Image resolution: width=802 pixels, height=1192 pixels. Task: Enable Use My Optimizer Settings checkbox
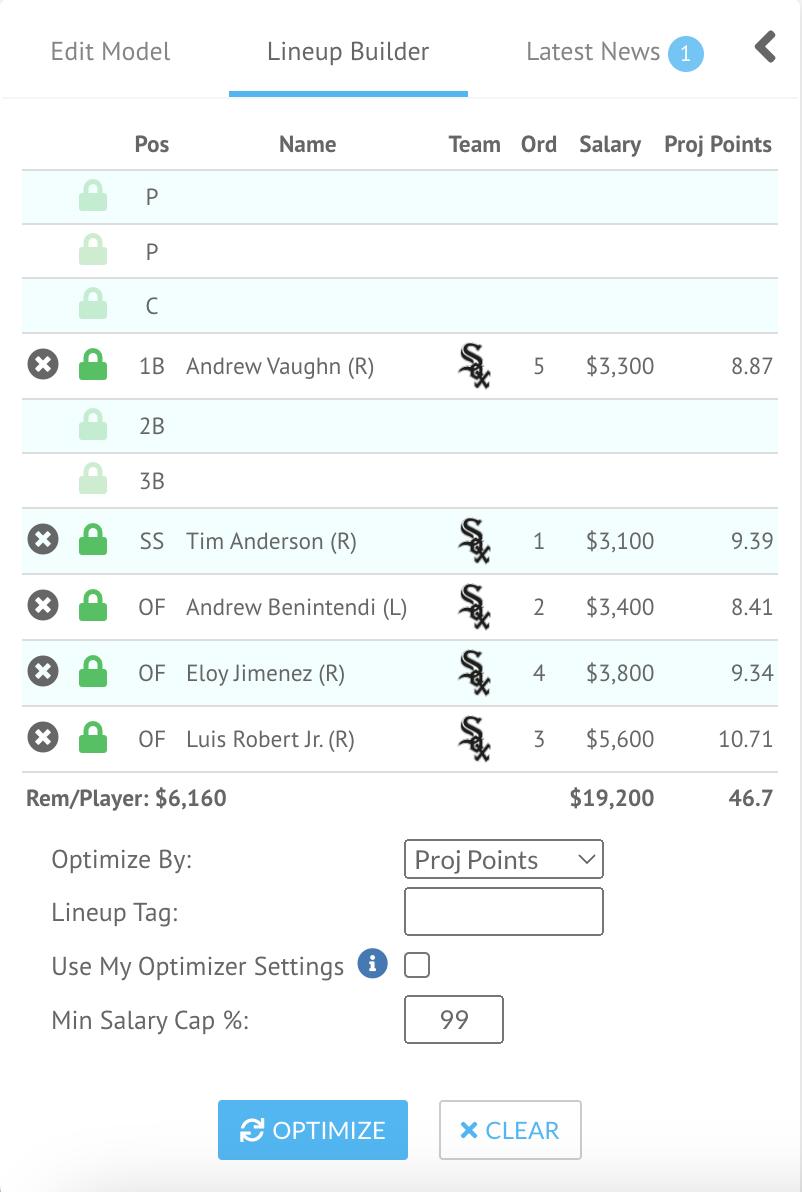tap(417, 966)
